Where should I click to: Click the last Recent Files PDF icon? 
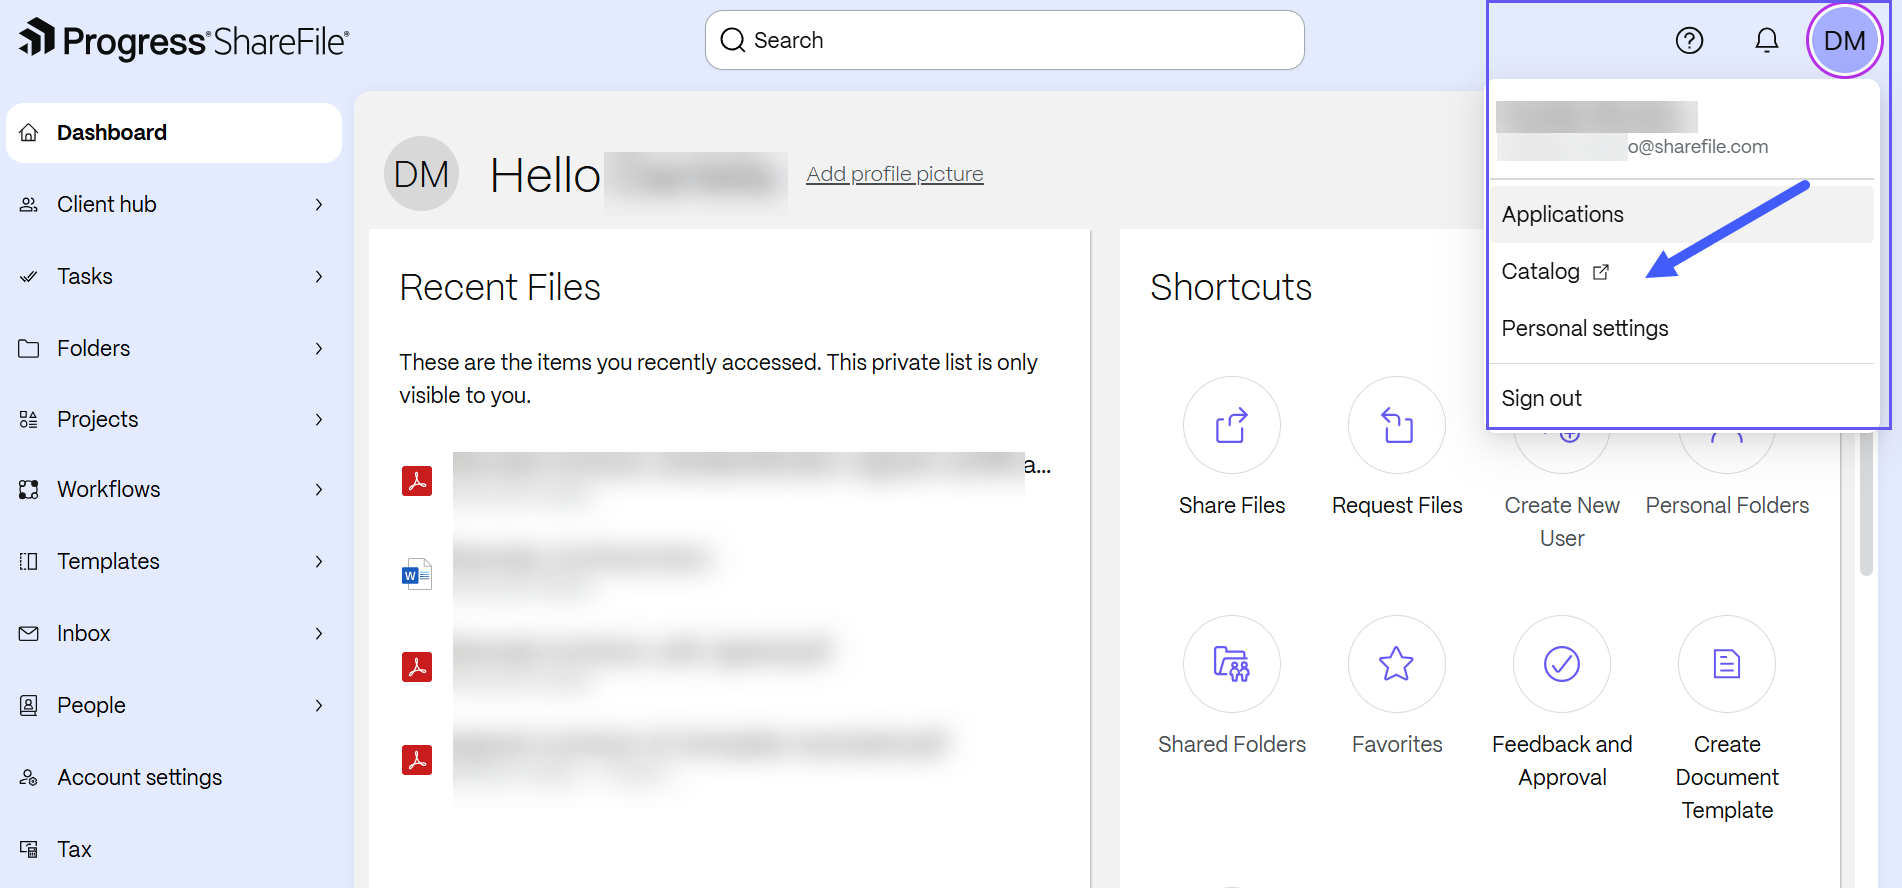417,760
